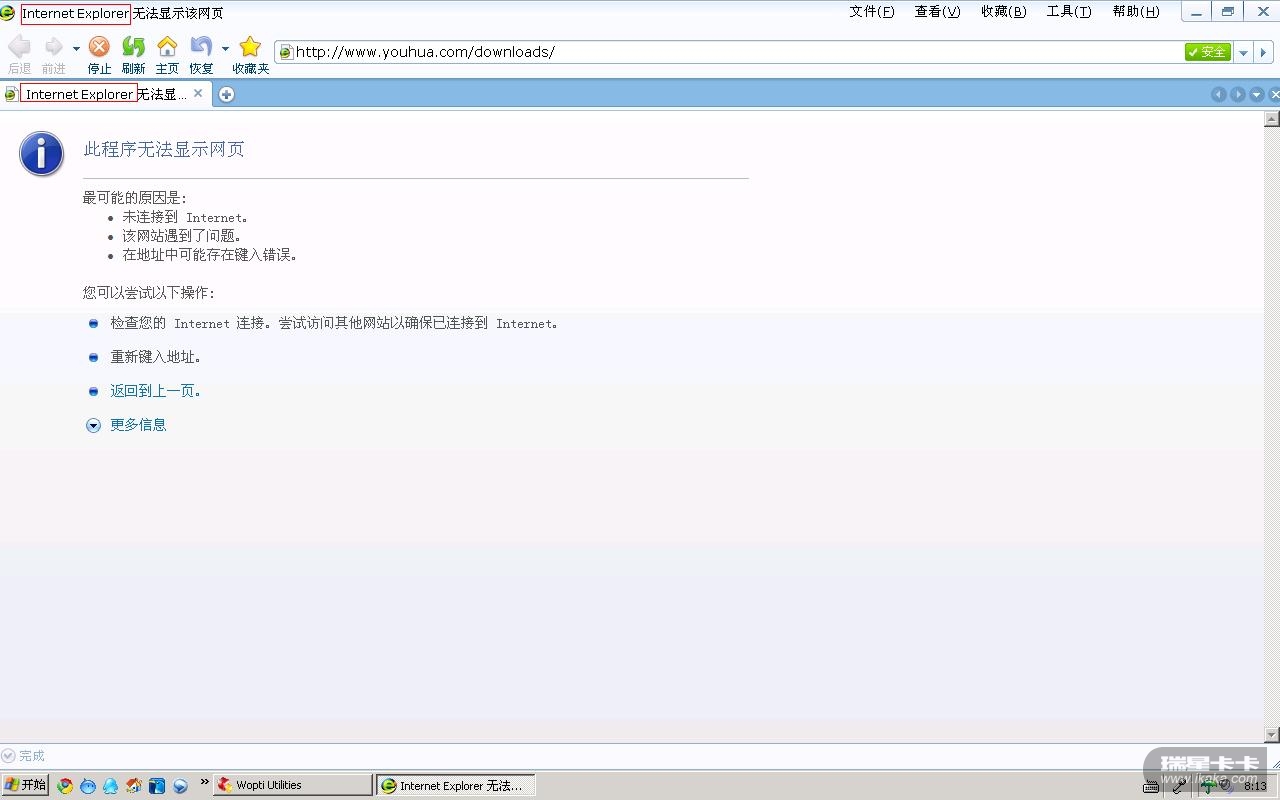Click the blue book quick launch icon
The width and height of the screenshot is (1280, 800).
click(157, 786)
